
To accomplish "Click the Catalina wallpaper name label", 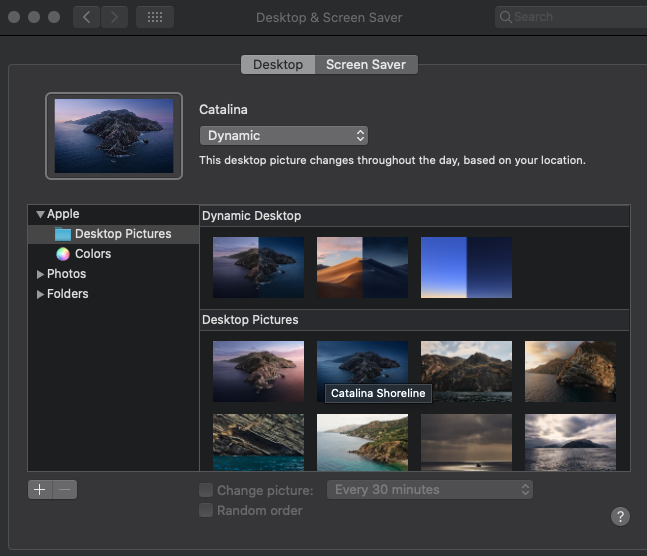I will [223, 110].
